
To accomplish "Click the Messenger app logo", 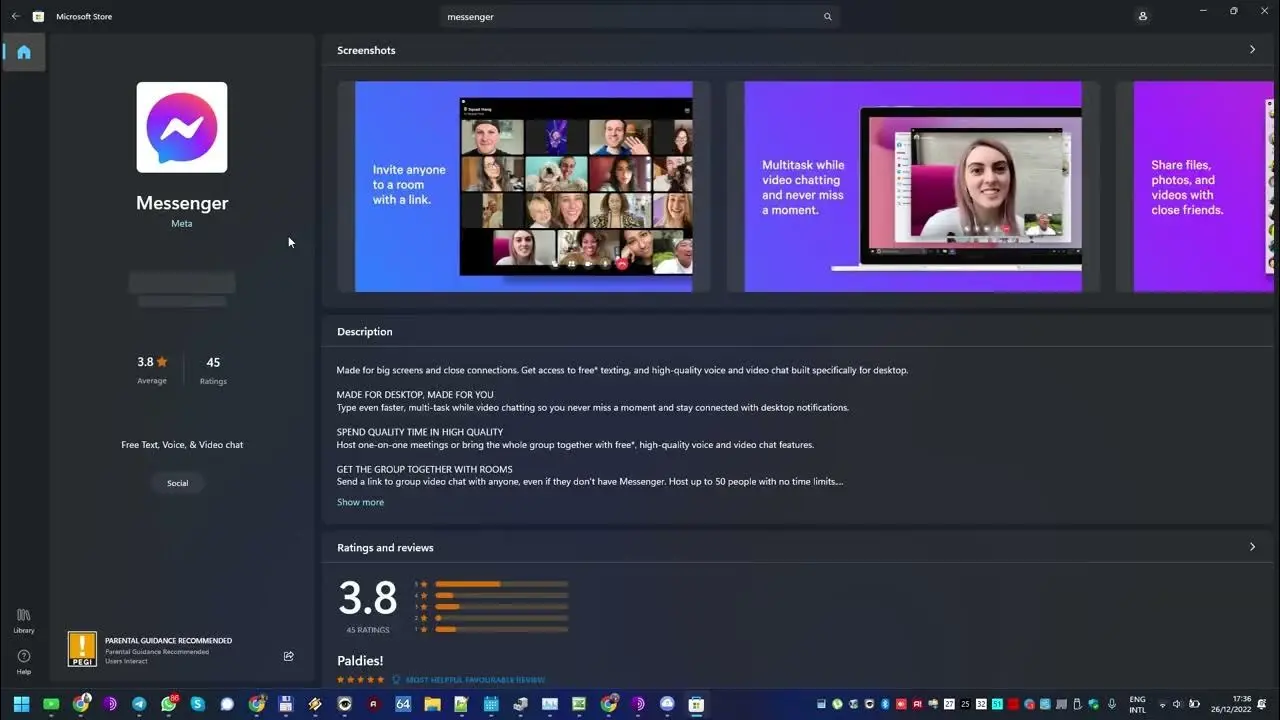I will tap(182, 127).
